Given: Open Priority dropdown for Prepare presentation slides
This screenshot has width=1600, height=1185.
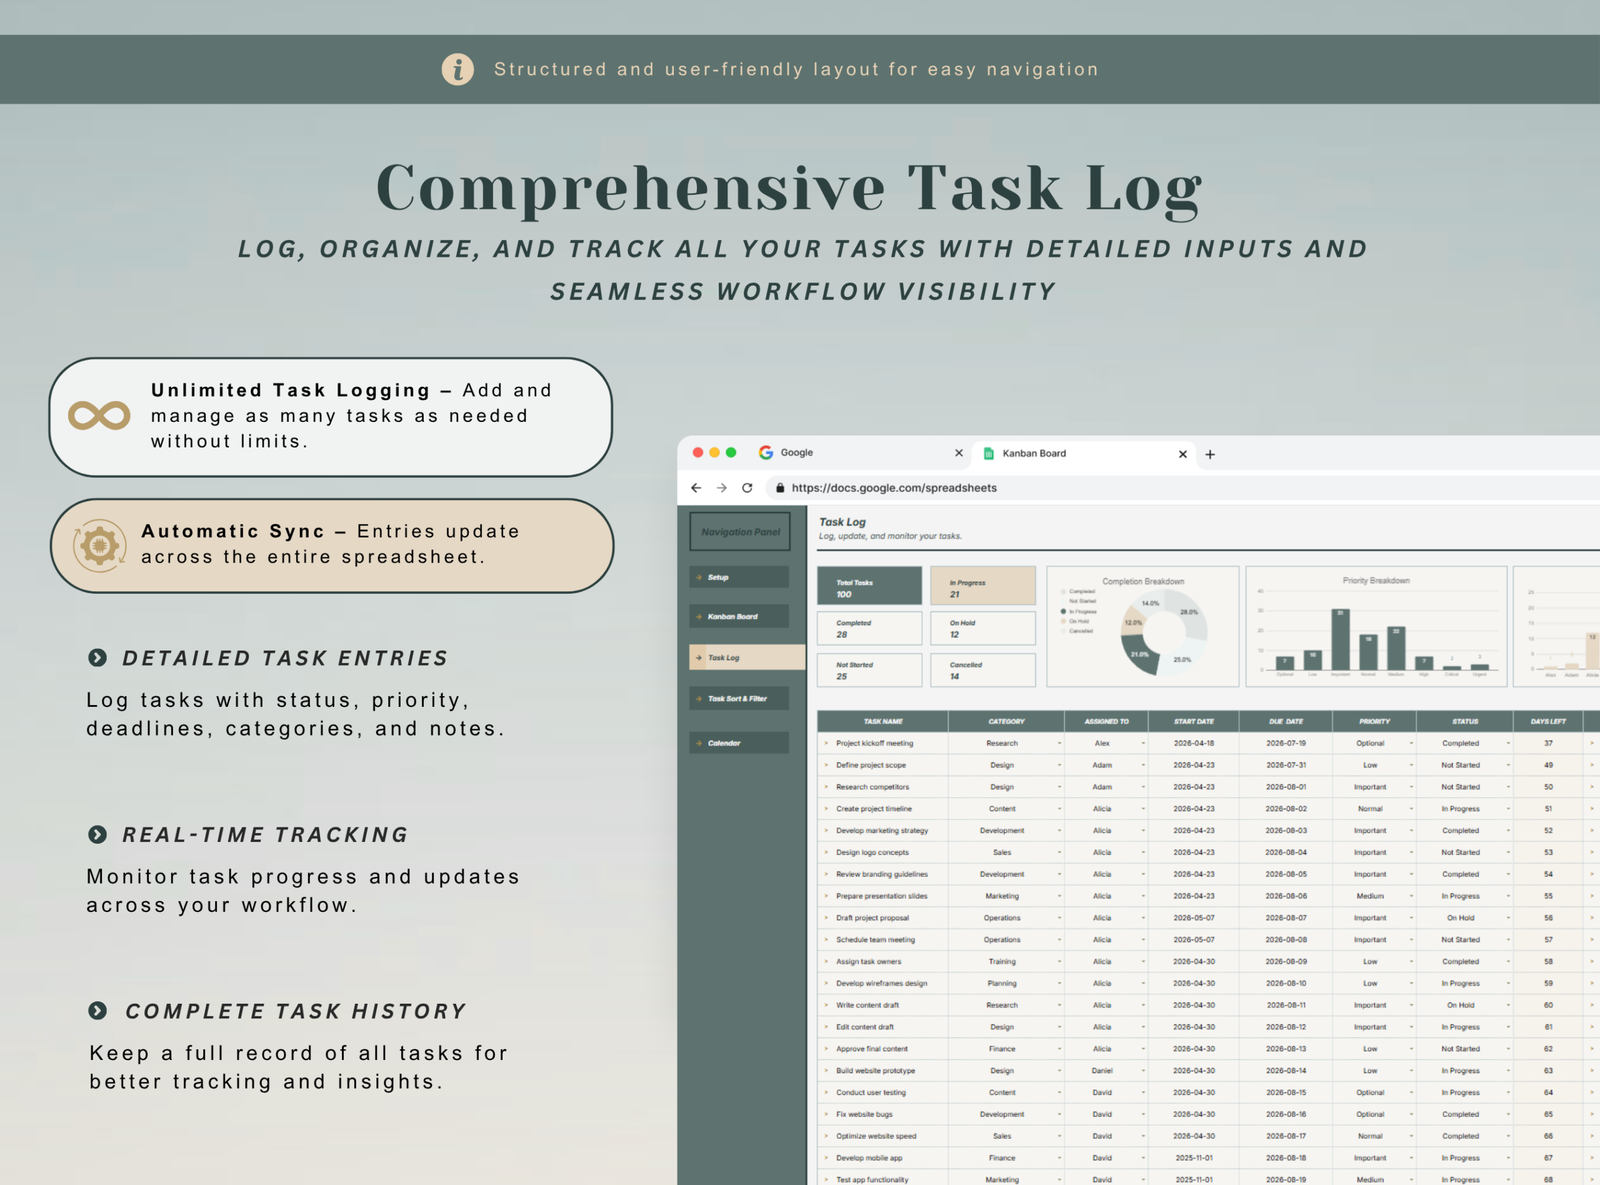Looking at the screenshot, I should (1411, 896).
